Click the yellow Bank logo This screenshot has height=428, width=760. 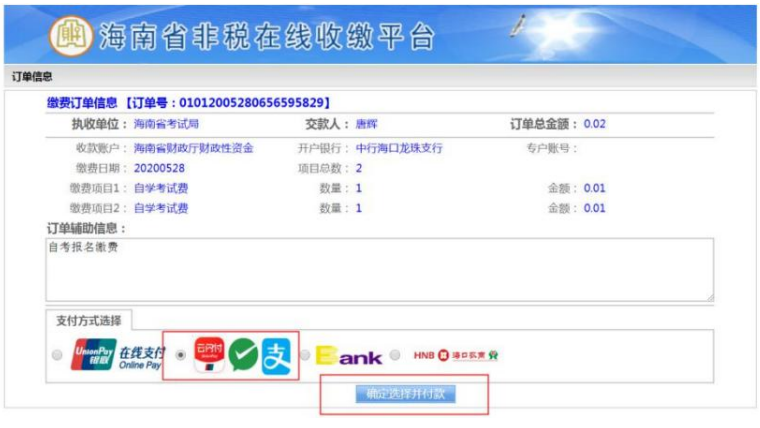tap(349, 356)
